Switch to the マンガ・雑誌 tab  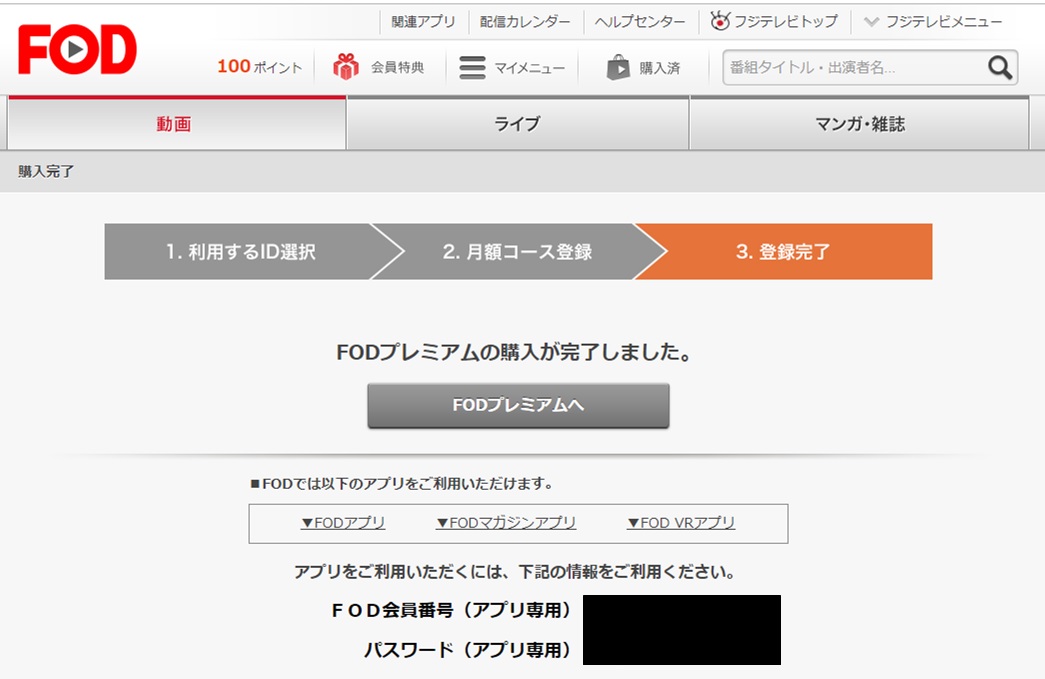(860, 123)
